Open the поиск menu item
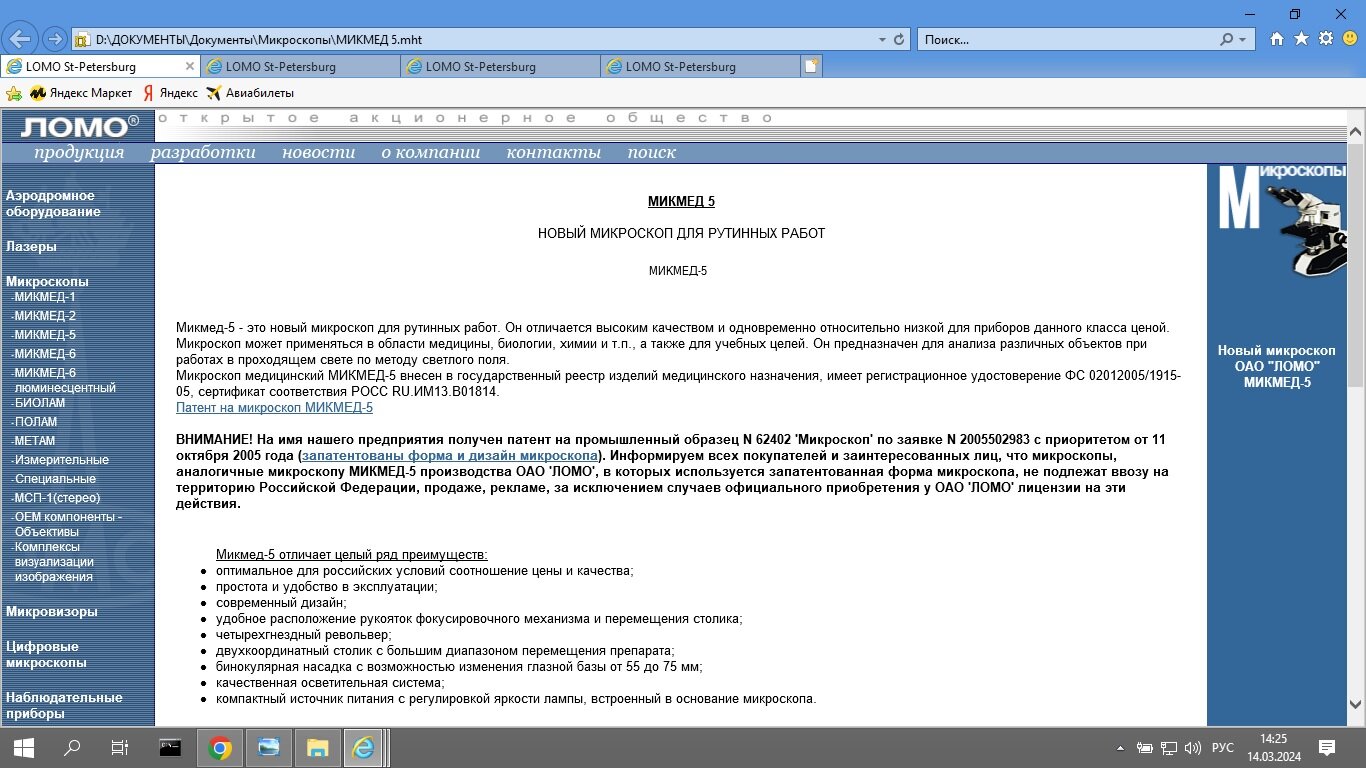The image size is (1366, 768). 652,153
